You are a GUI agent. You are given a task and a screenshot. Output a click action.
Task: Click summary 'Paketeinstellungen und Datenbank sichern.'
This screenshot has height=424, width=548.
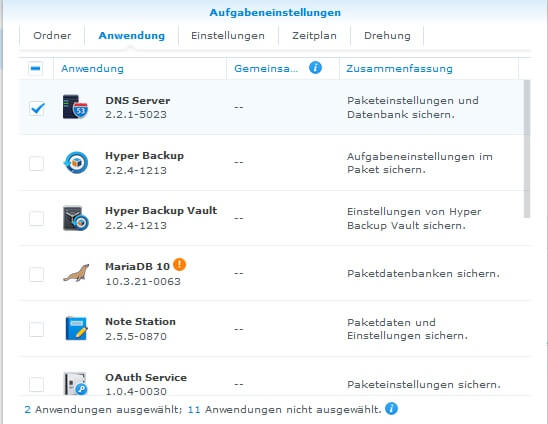413,108
